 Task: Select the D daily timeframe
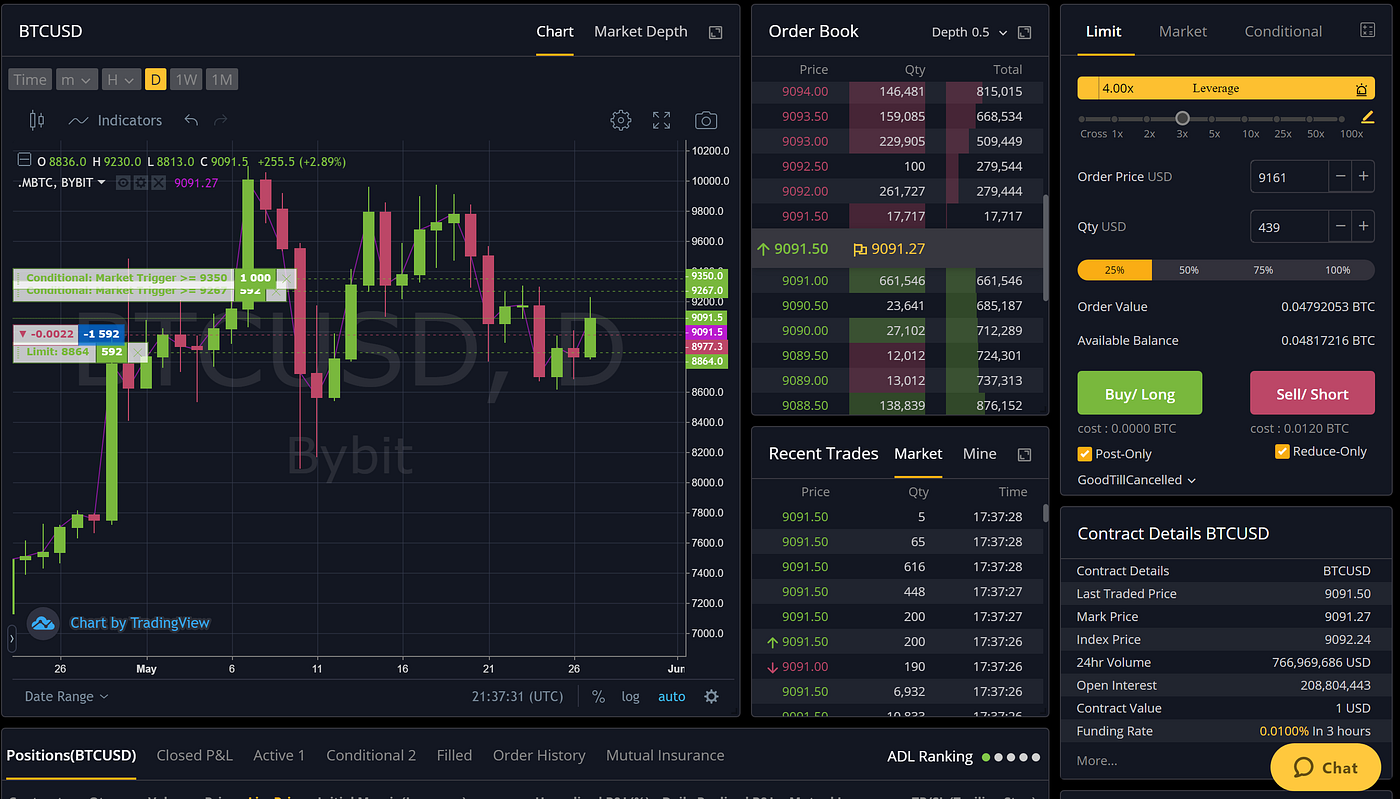pos(155,80)
